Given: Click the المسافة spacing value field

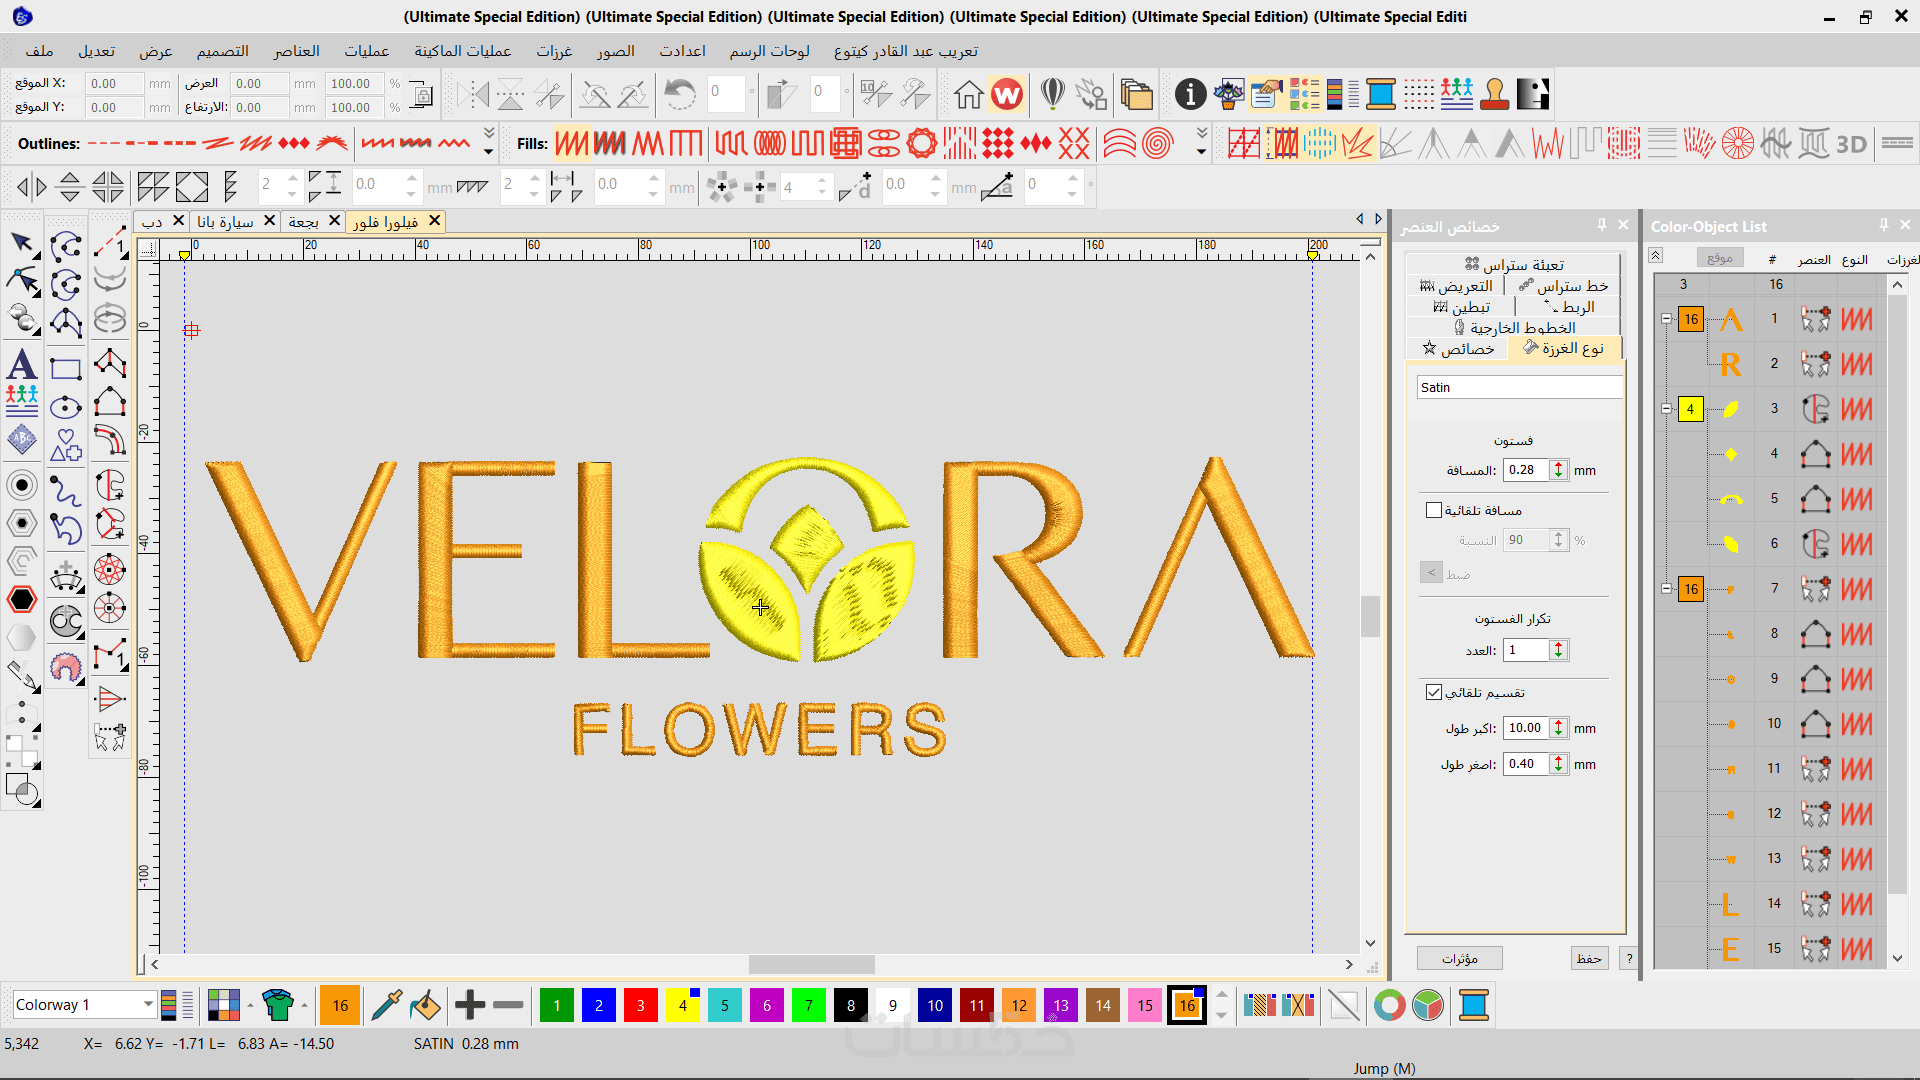Looking at the screenshot, I should point(1525,470).
